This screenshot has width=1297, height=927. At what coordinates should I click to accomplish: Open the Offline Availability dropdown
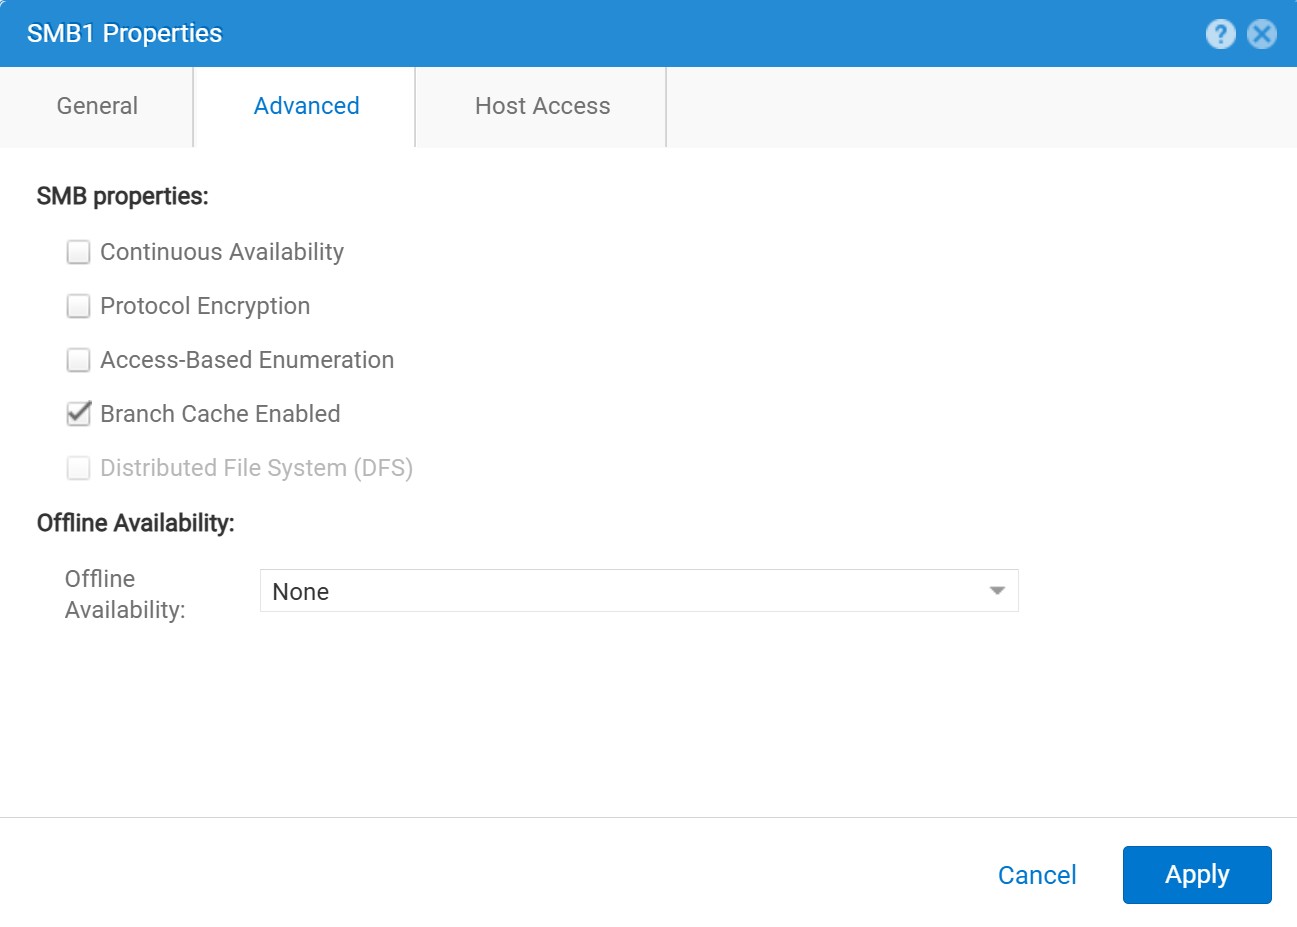point(640,590)
